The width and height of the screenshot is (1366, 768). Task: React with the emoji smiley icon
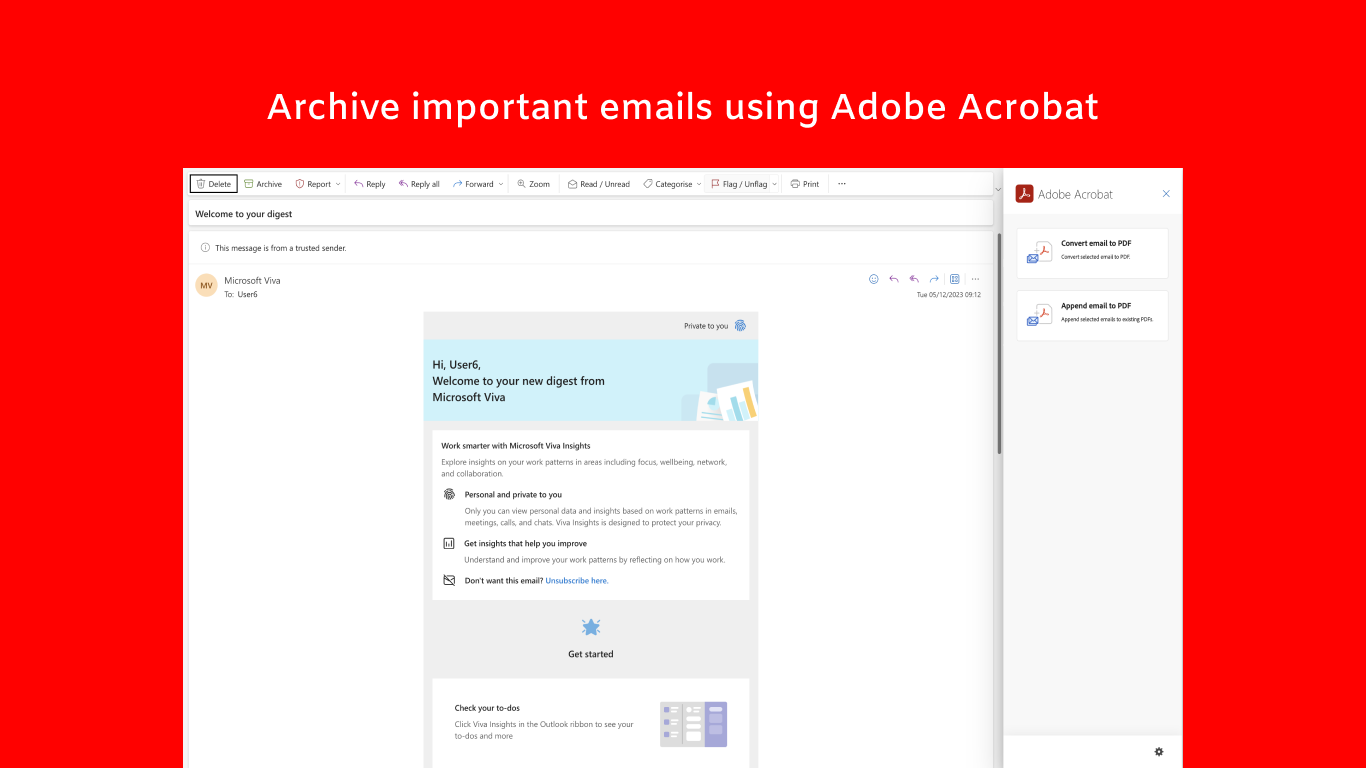tap(874, 279)
